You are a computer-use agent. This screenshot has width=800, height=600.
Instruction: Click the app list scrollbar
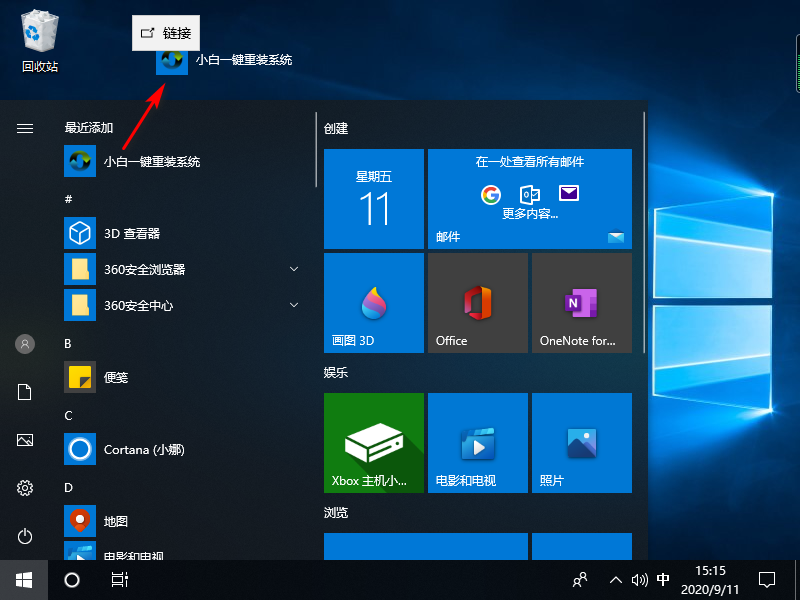coord(316,149)
